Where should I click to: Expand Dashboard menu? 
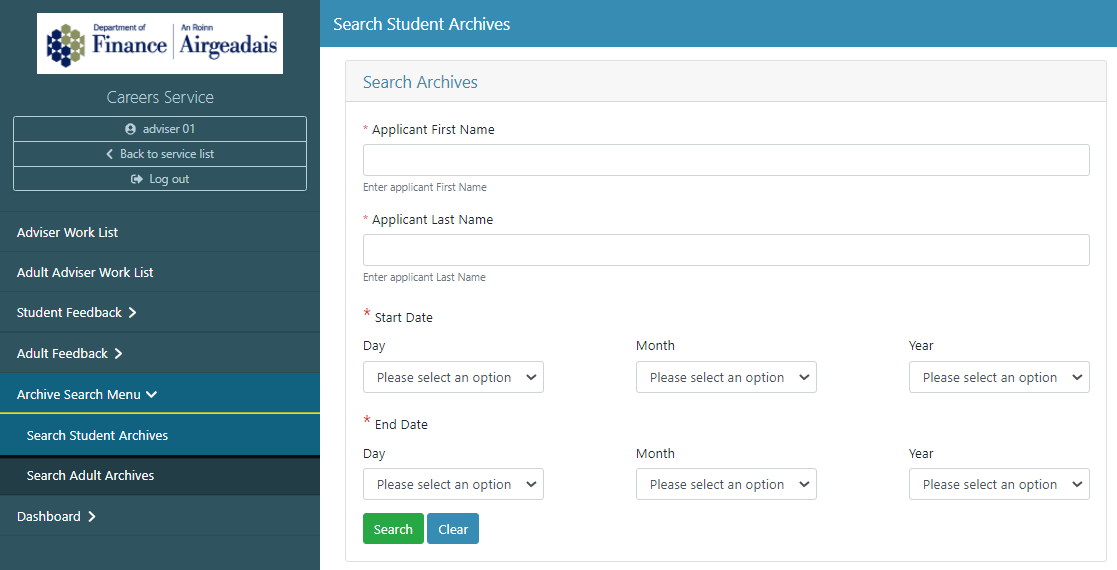160,517
